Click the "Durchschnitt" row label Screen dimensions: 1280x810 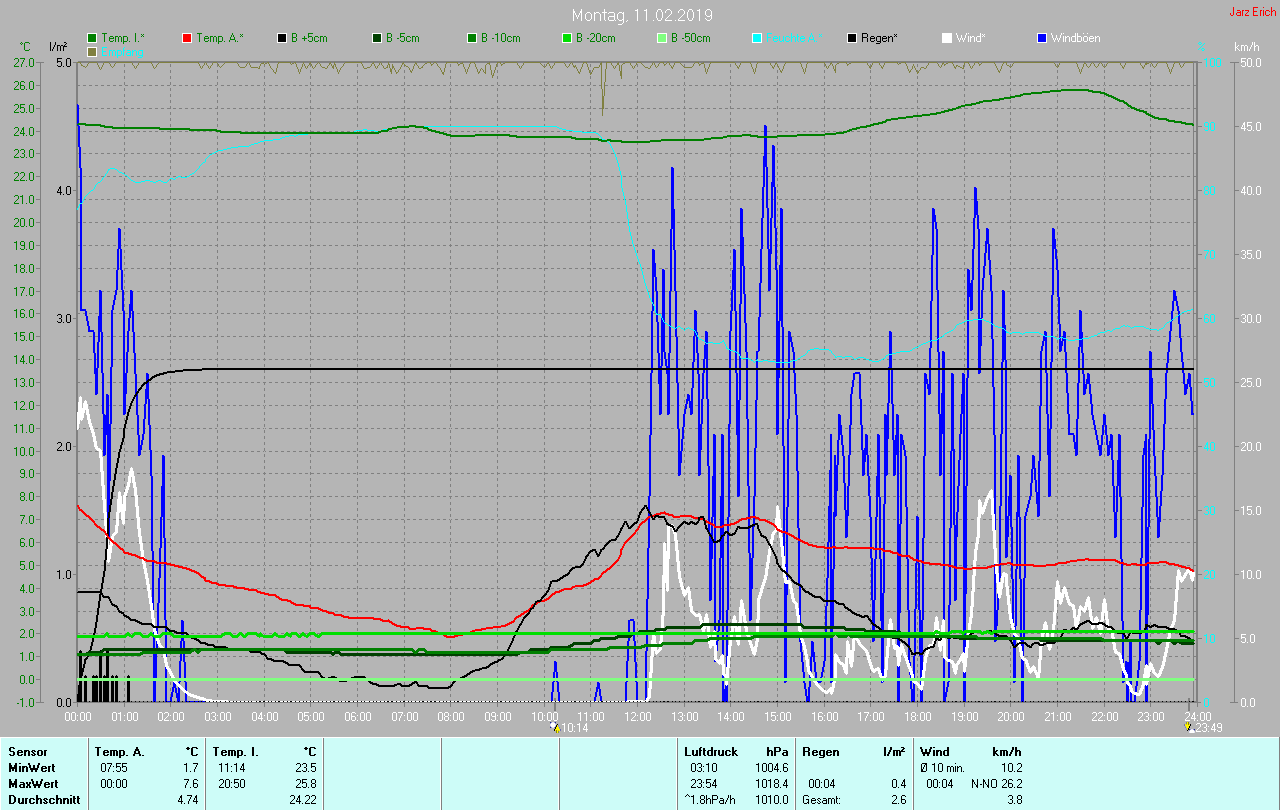[44, 800]
